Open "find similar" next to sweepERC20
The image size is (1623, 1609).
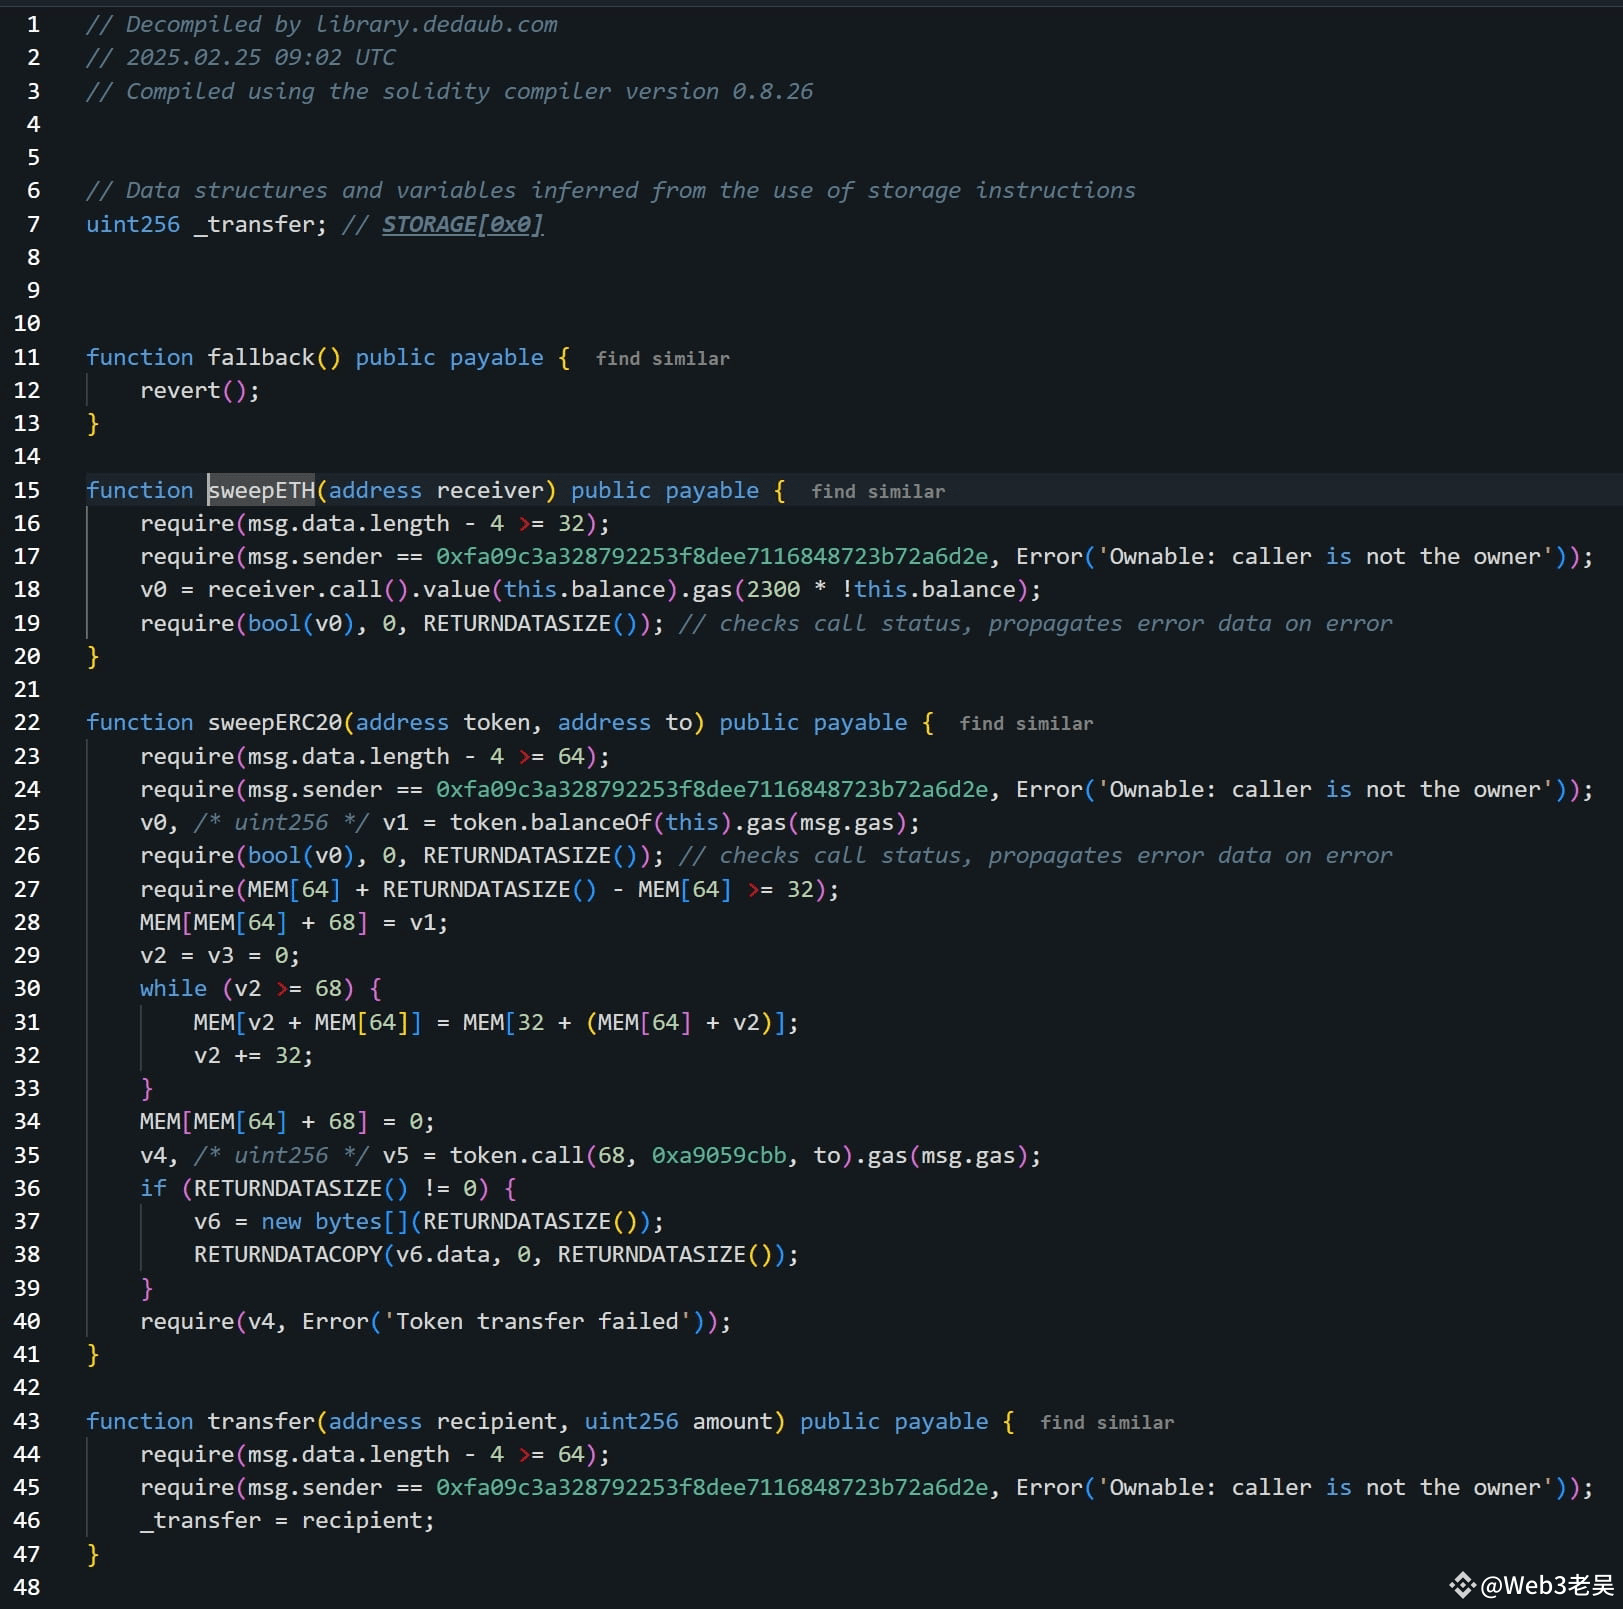click(x=1025, y=723)
